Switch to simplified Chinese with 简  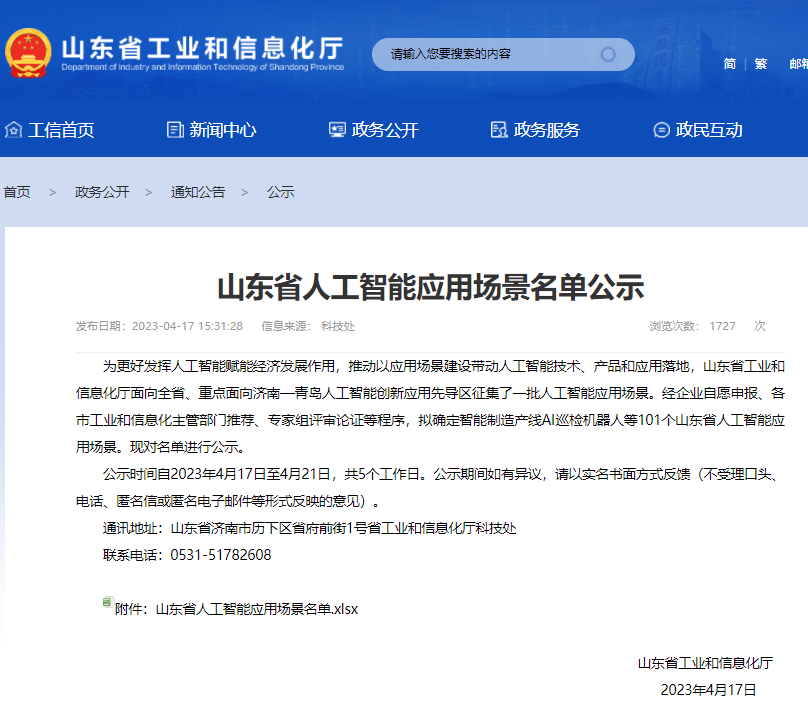[x=730, y=63]
